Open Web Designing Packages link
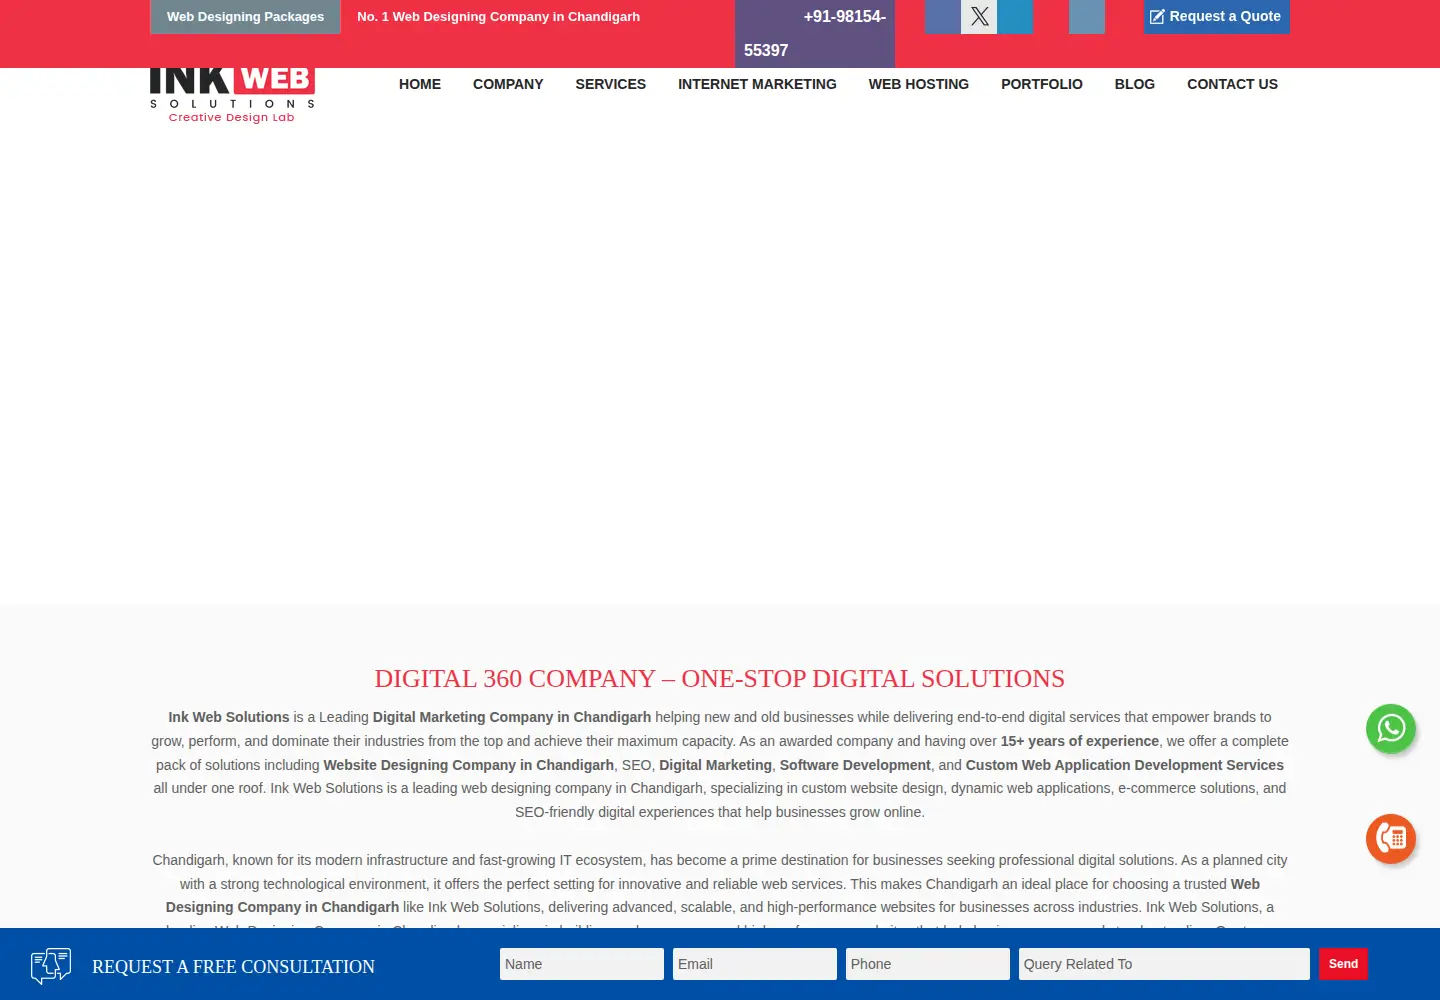 click(245, 16)
